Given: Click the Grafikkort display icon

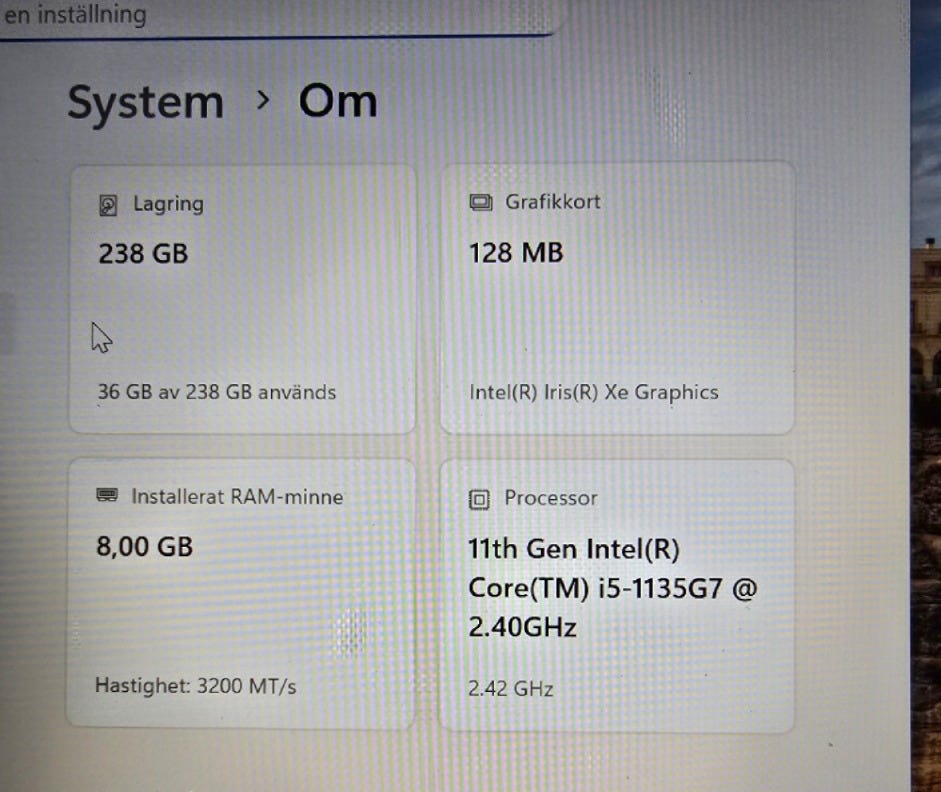Looking at the screenshot, I should (x=481, y=203).
